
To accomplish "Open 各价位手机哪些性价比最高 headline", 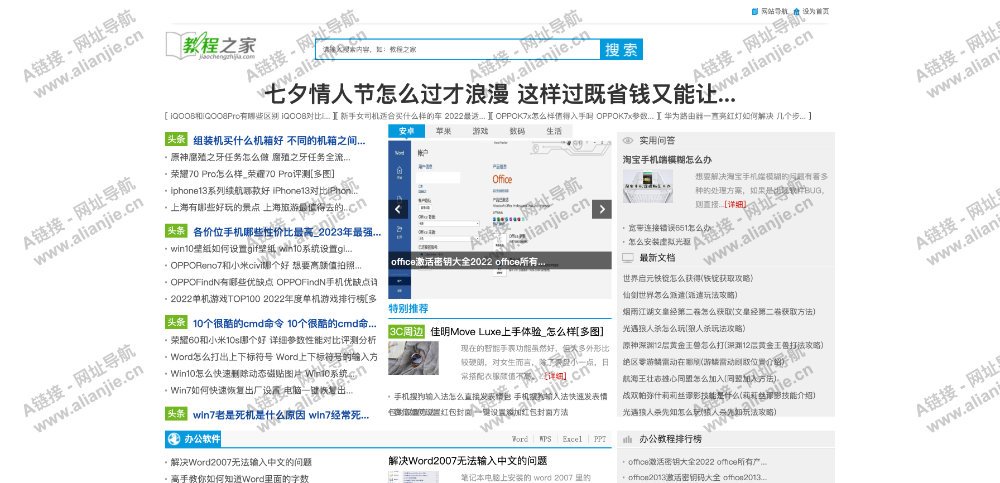I will click(x=286, y=232).
